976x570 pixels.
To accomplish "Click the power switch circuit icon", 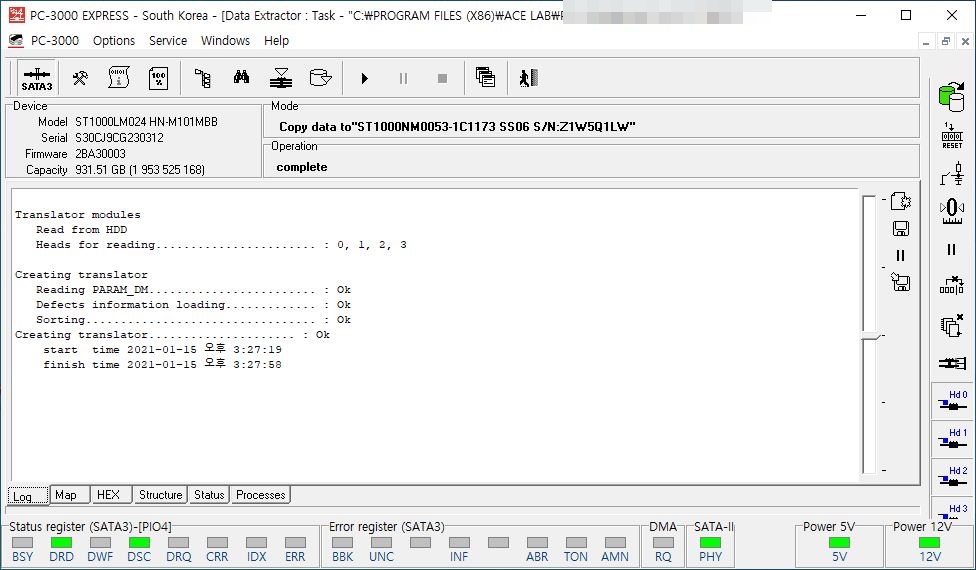I will point(951,174).
